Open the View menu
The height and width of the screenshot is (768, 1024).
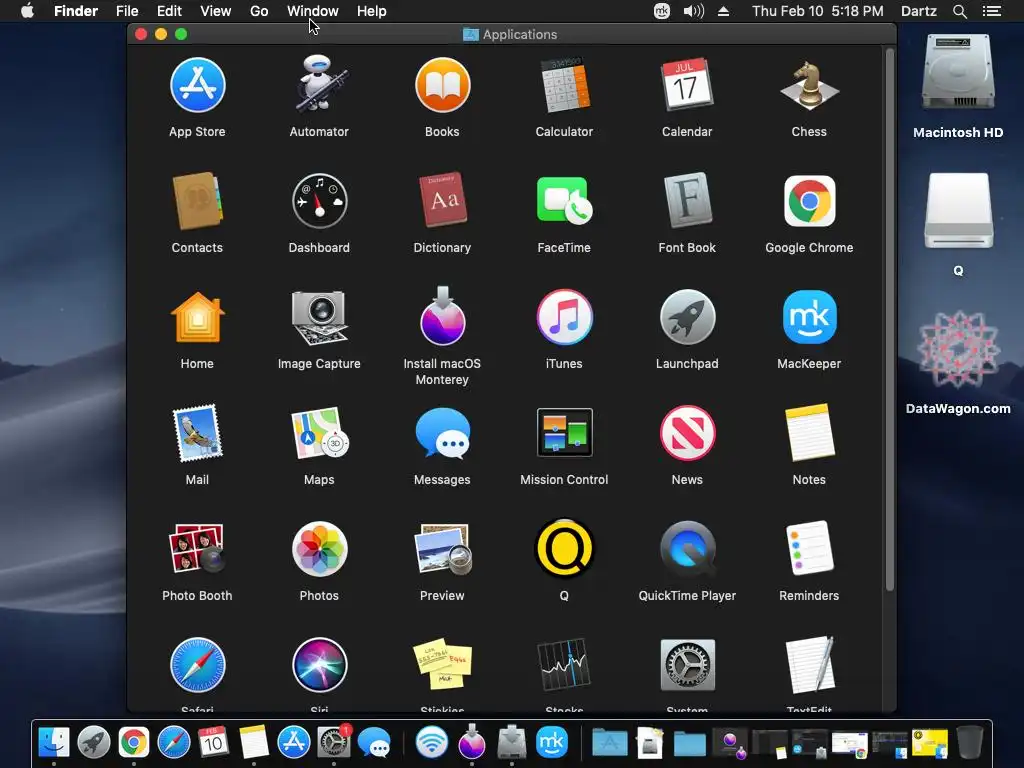pyautogui.click(x=216, y=11)
